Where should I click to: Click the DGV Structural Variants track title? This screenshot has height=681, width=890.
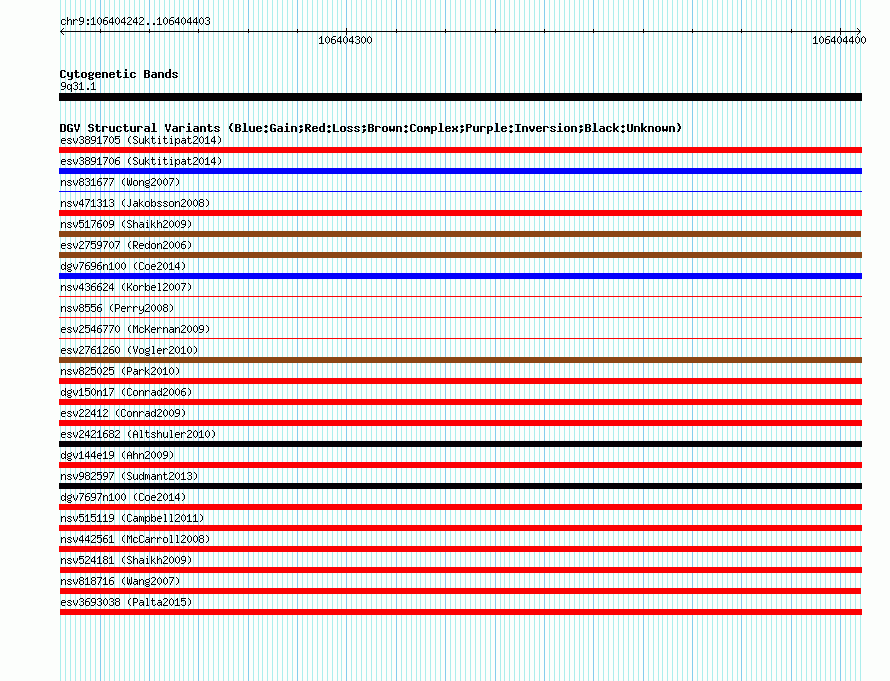(x=370, y=128)
